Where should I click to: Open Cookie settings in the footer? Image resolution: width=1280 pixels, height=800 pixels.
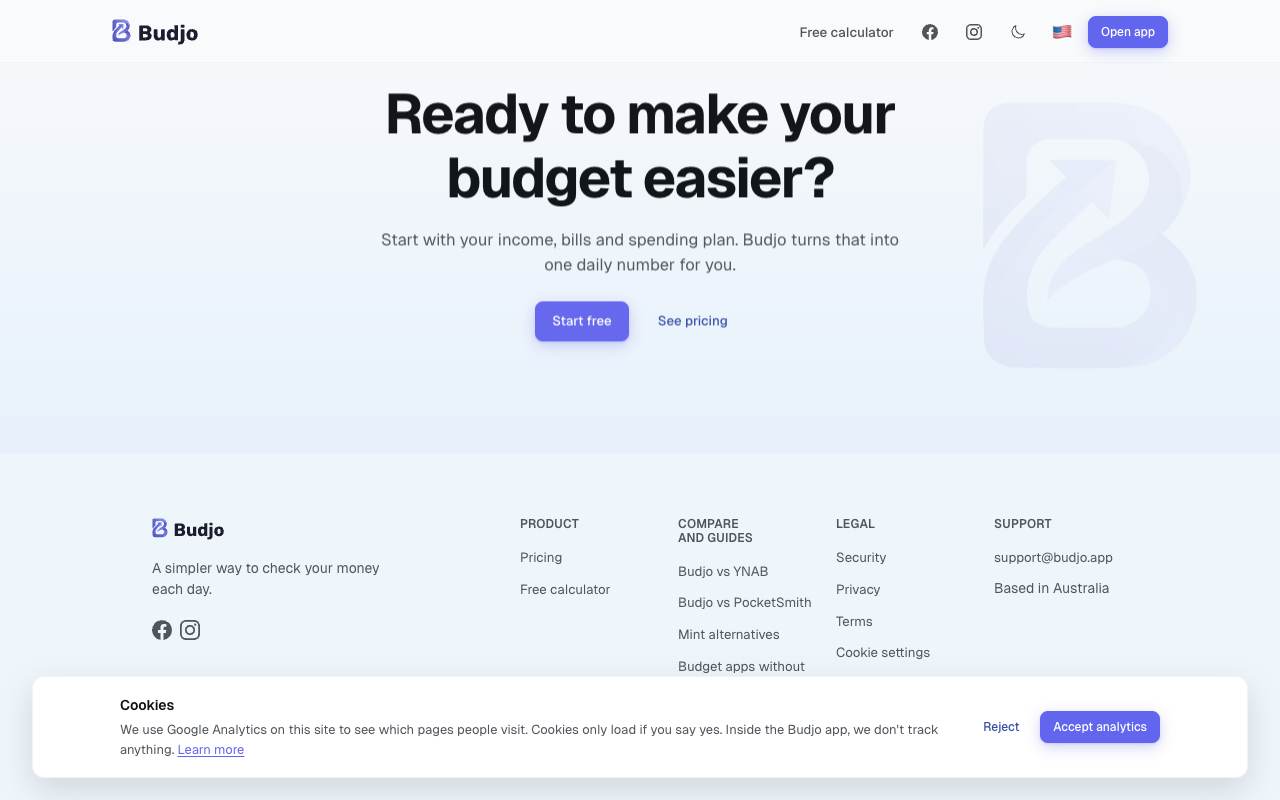[883, 653]
